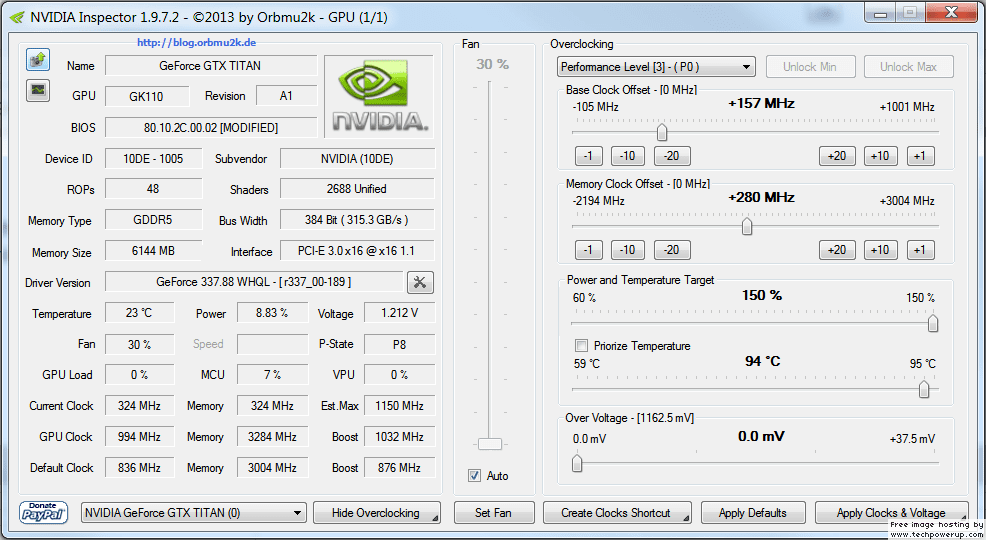Click the Temperature field 23 °C
The width and height of the screenshot is (986, 540).
139,312
